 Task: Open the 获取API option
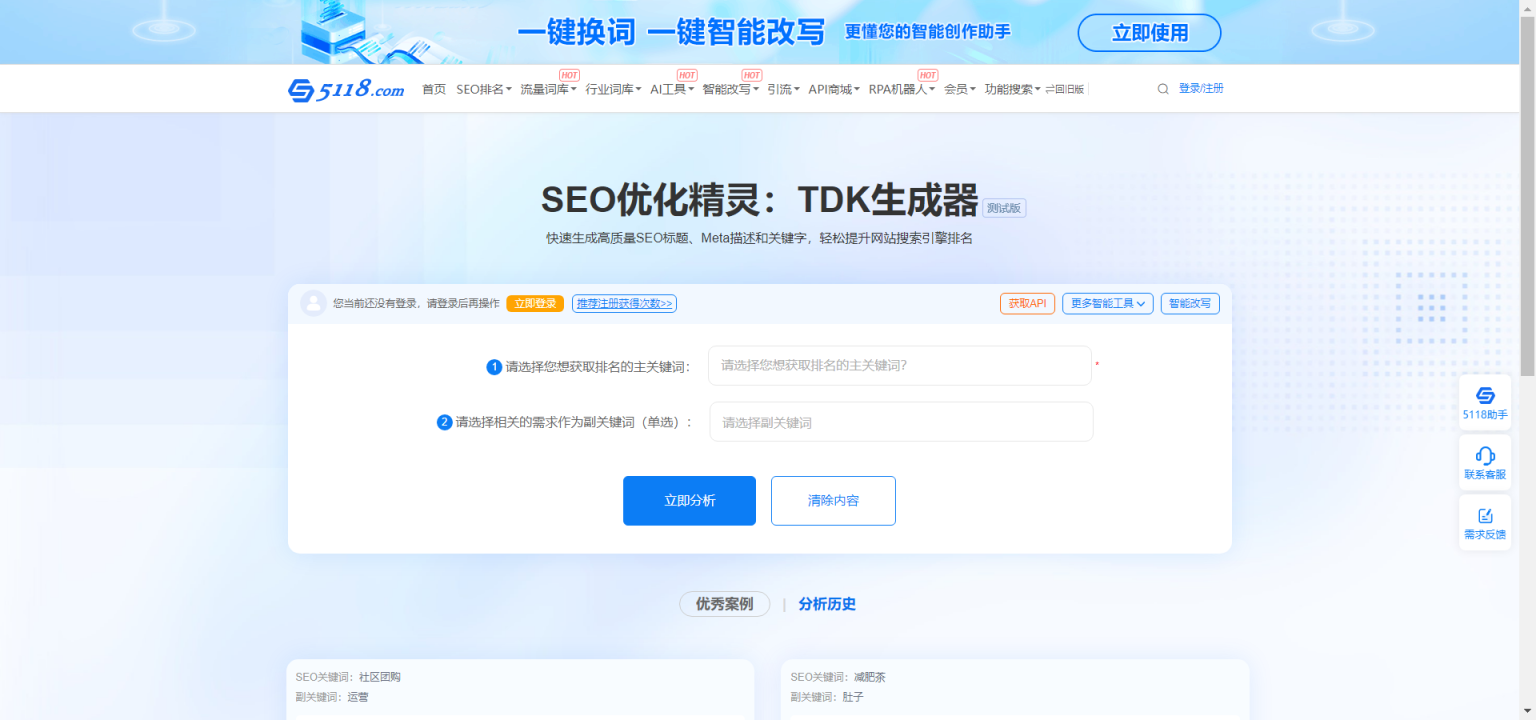point(1027,303)
